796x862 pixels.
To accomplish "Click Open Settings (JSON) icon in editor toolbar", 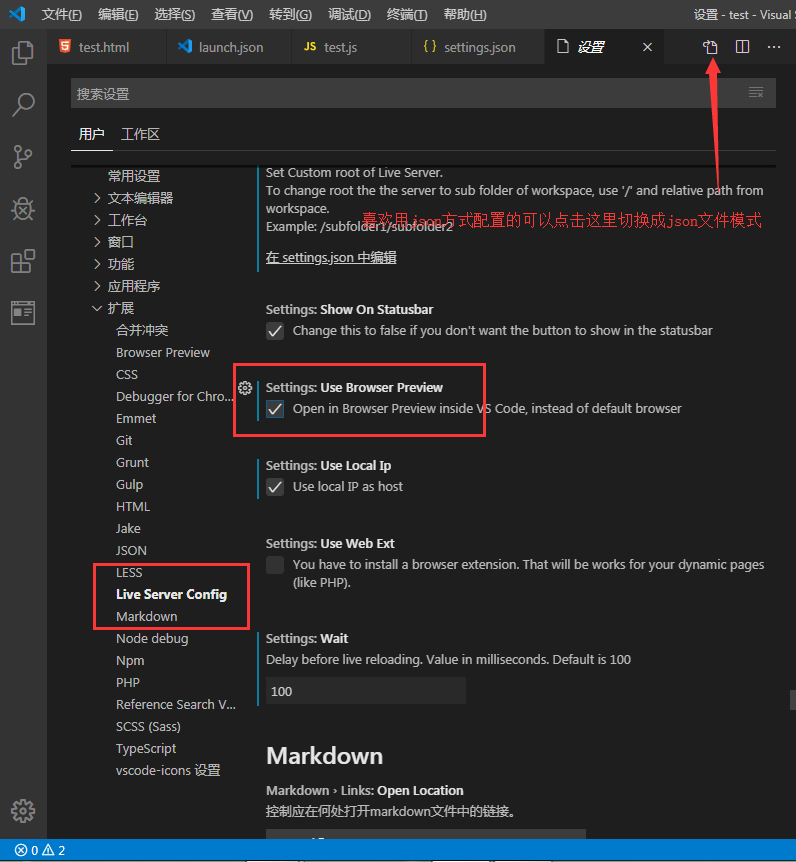I will coord(710,47).
